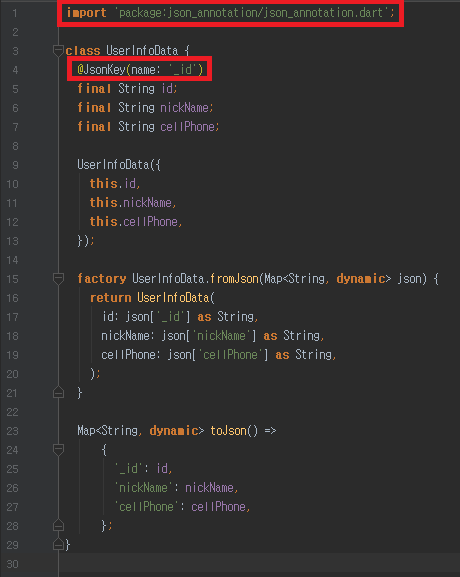Collapse the factory fromJson fold marker

58,279
